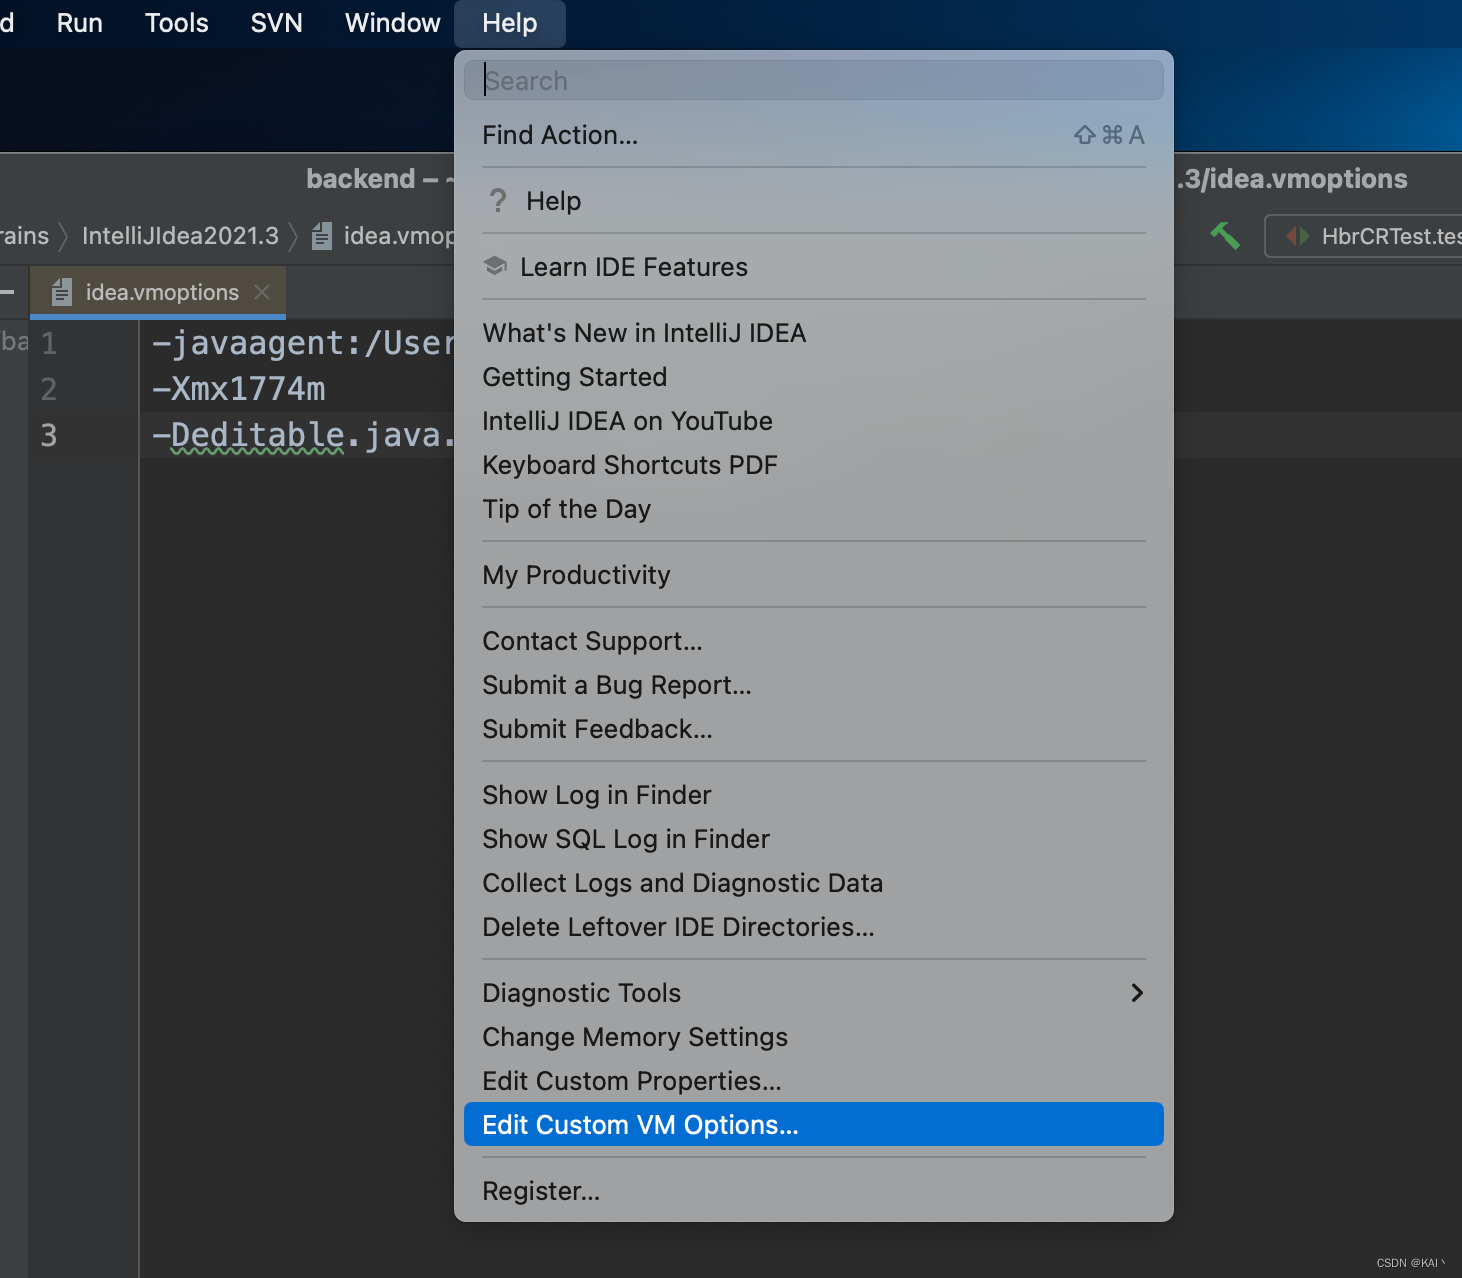The height and width of the screenshot is (1278, 1462).
Task: Choose Submit Feedback...
Action: (814, 729)
